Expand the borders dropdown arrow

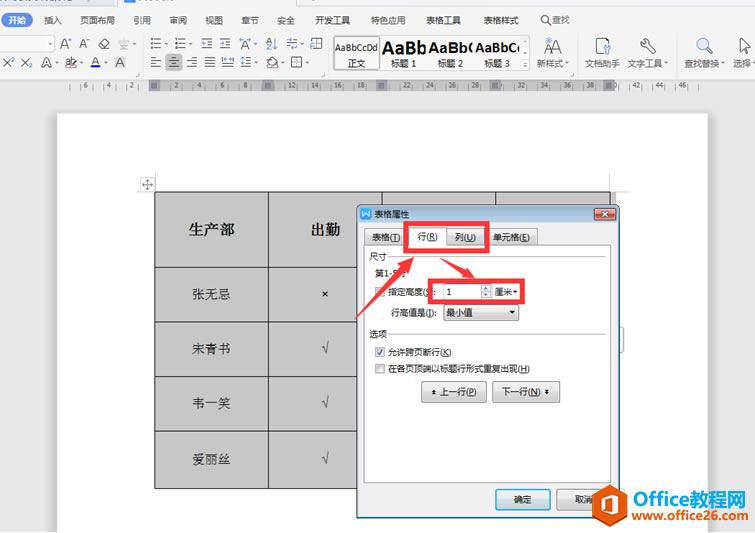[x=307, y=62]
